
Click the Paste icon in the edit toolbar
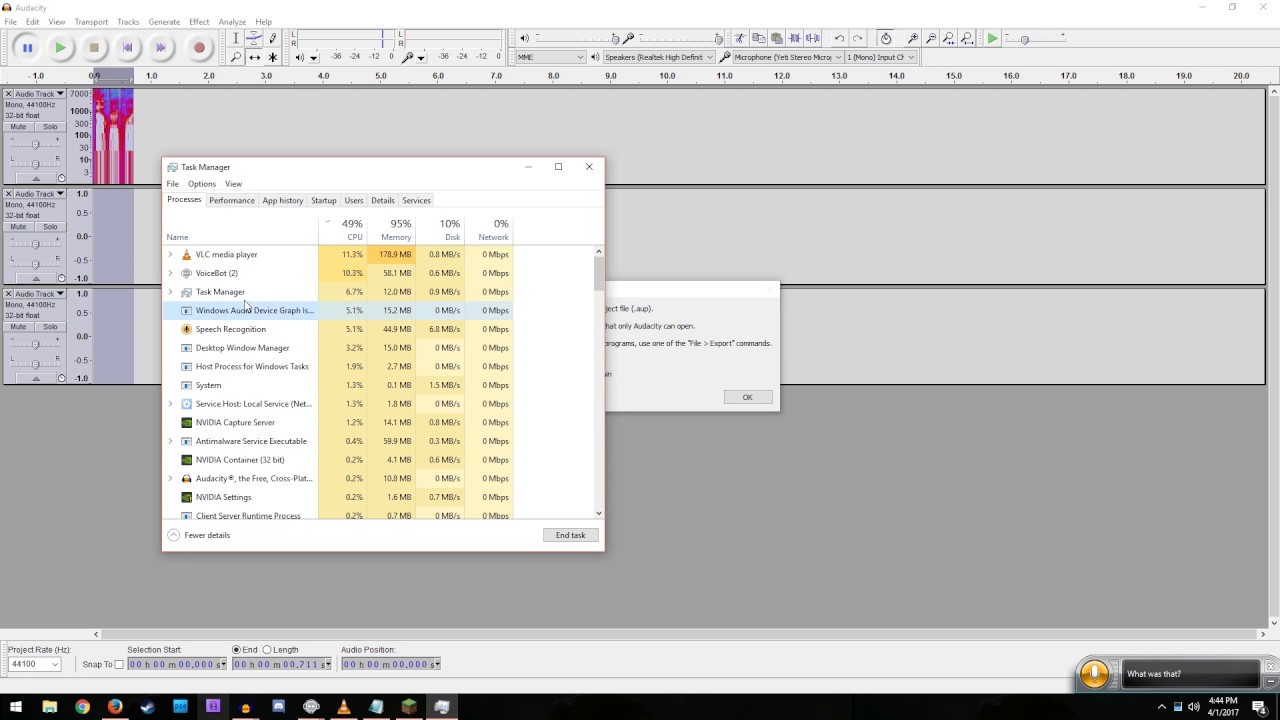point(776,38)
